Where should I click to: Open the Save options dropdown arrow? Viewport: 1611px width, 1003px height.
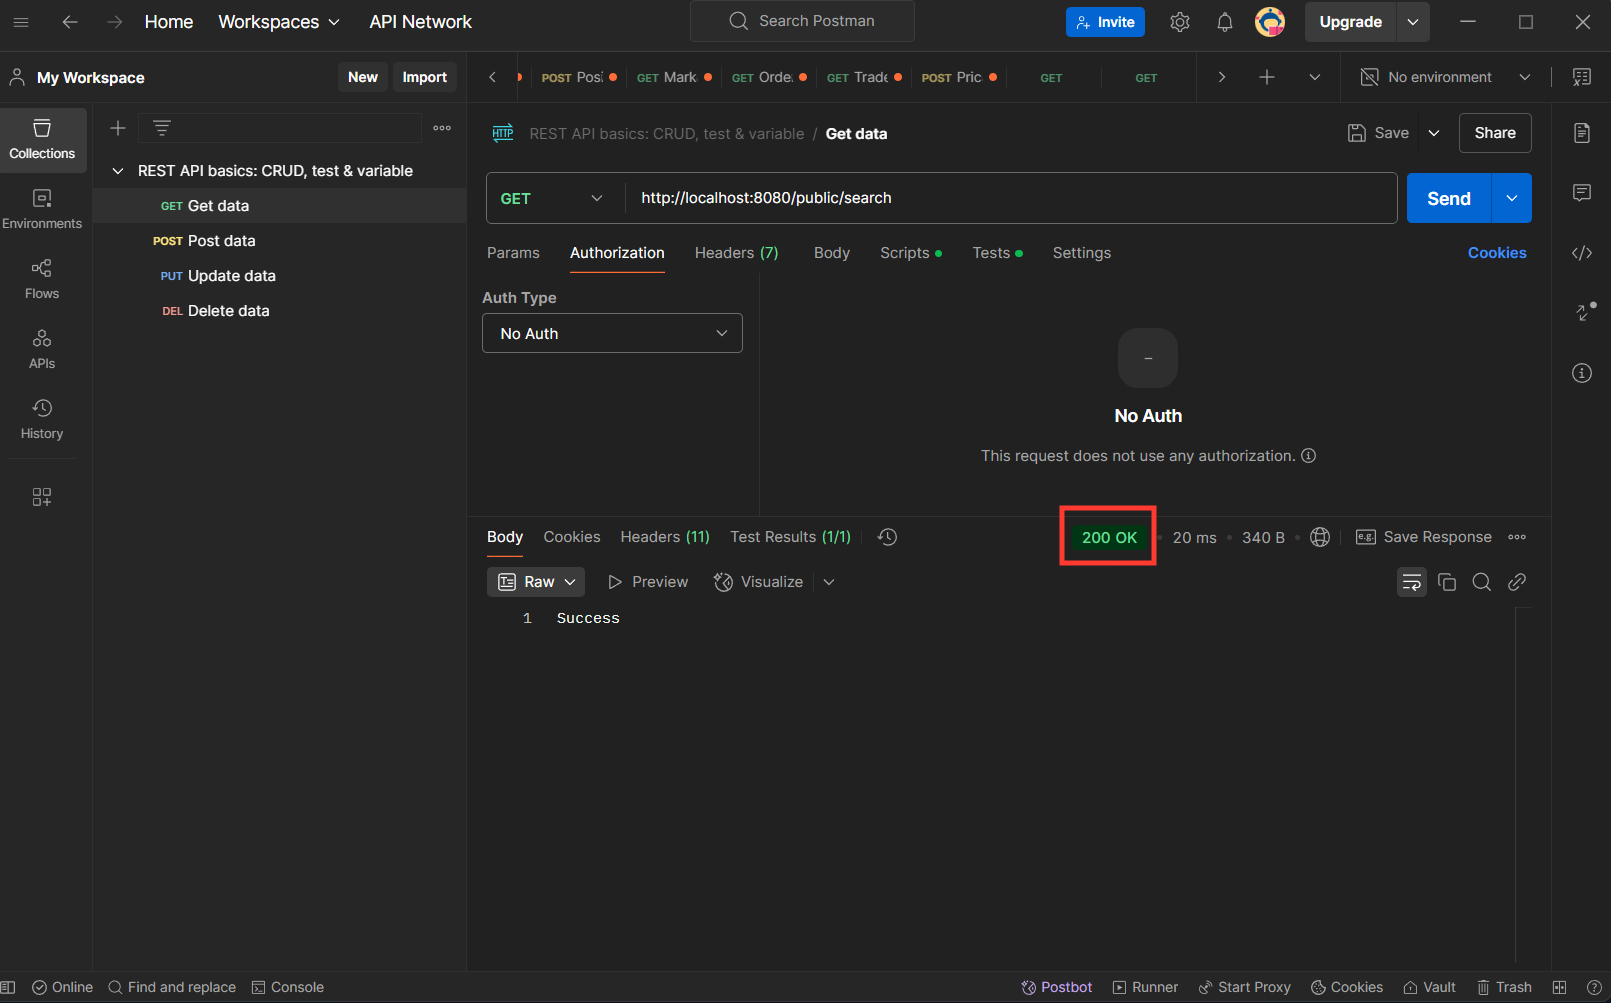pyautogui.click(x=1434, y=133)
